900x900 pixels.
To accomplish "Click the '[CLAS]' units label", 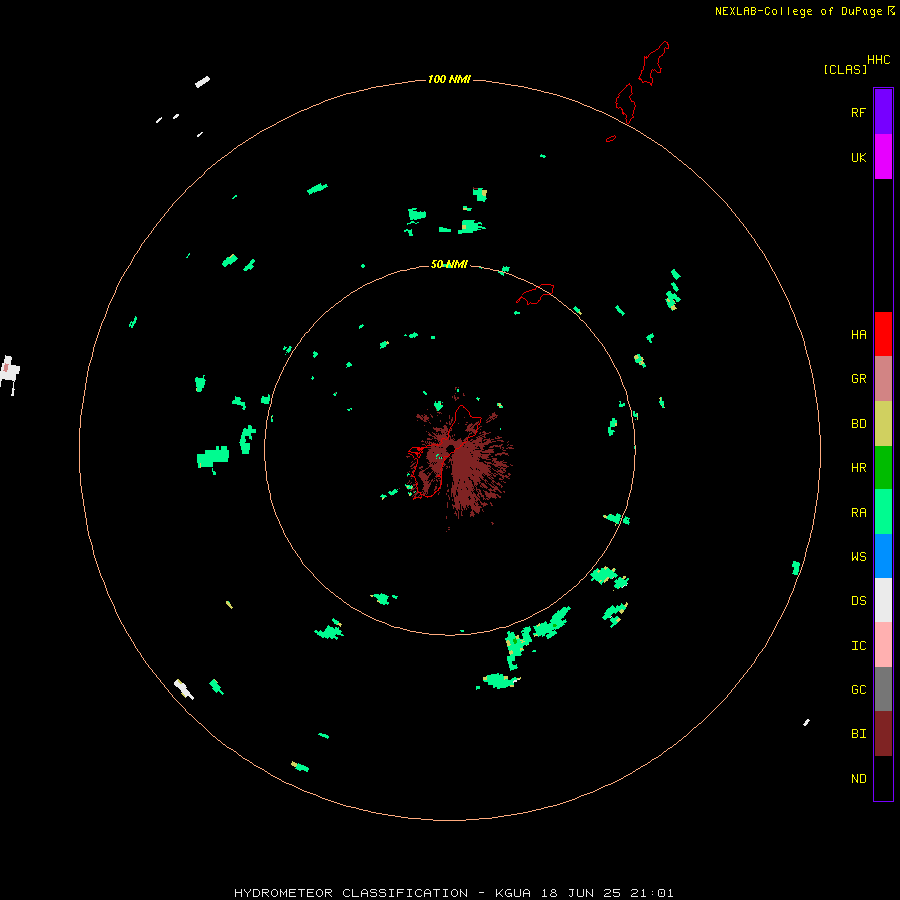I will [x=845, y=69].
